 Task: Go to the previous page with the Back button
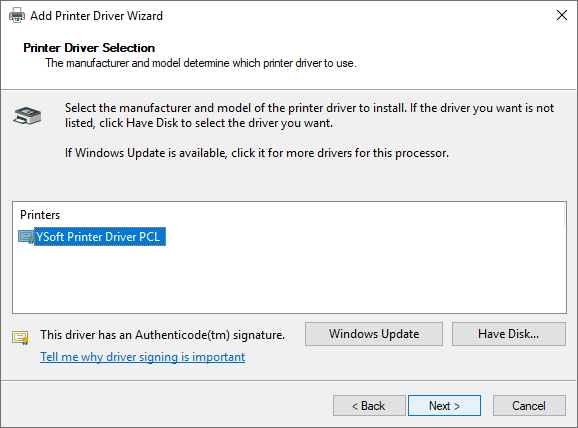[x=369, y=406]
